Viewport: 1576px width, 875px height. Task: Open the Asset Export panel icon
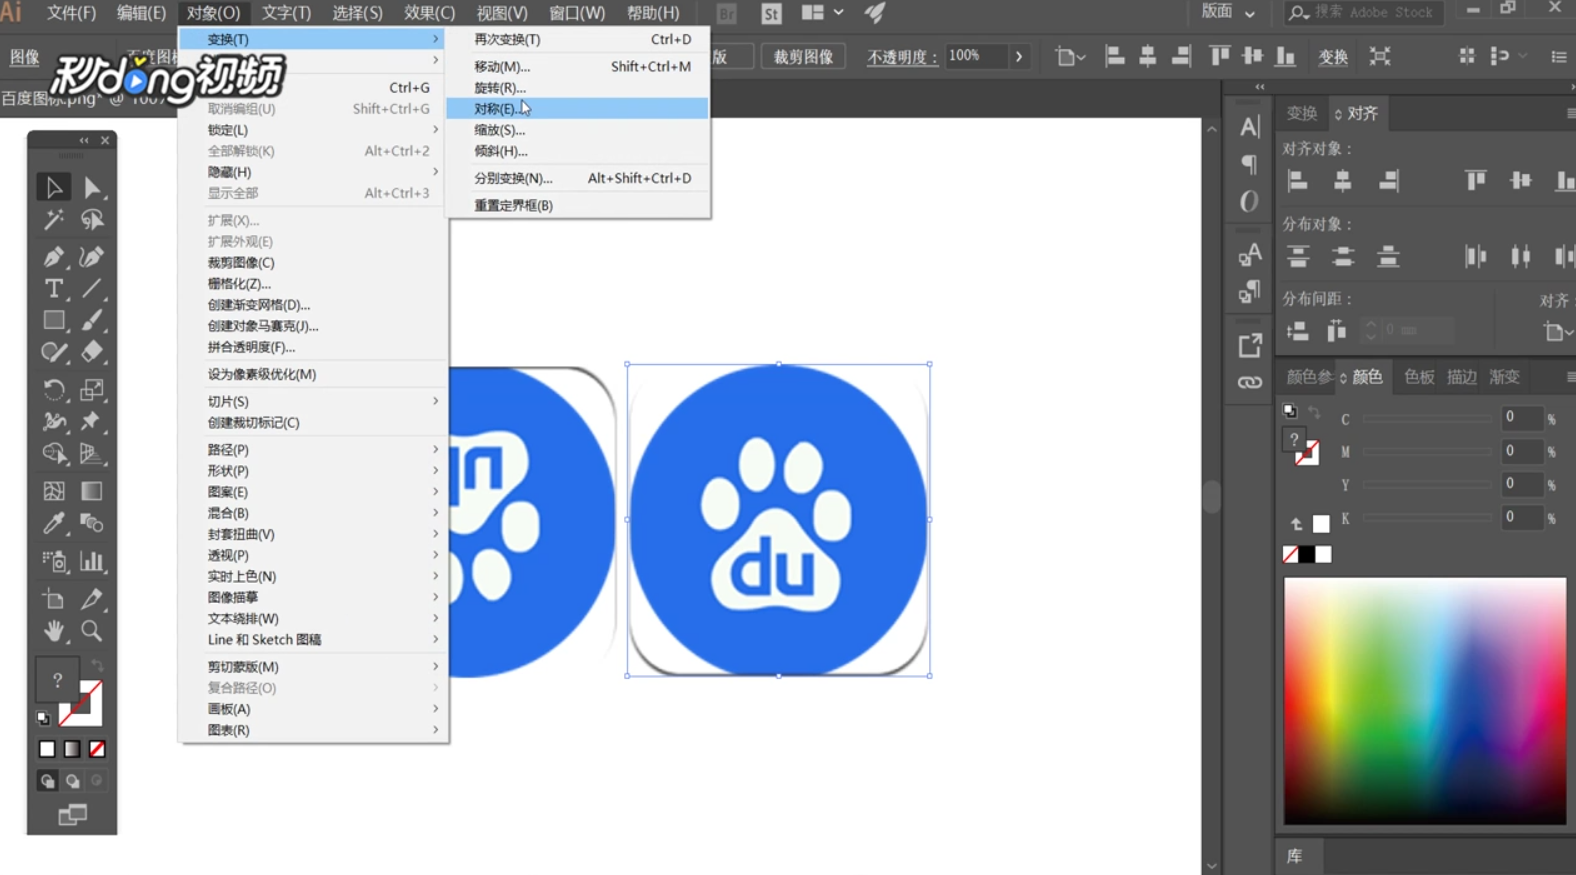click(x=1249, y=346)
